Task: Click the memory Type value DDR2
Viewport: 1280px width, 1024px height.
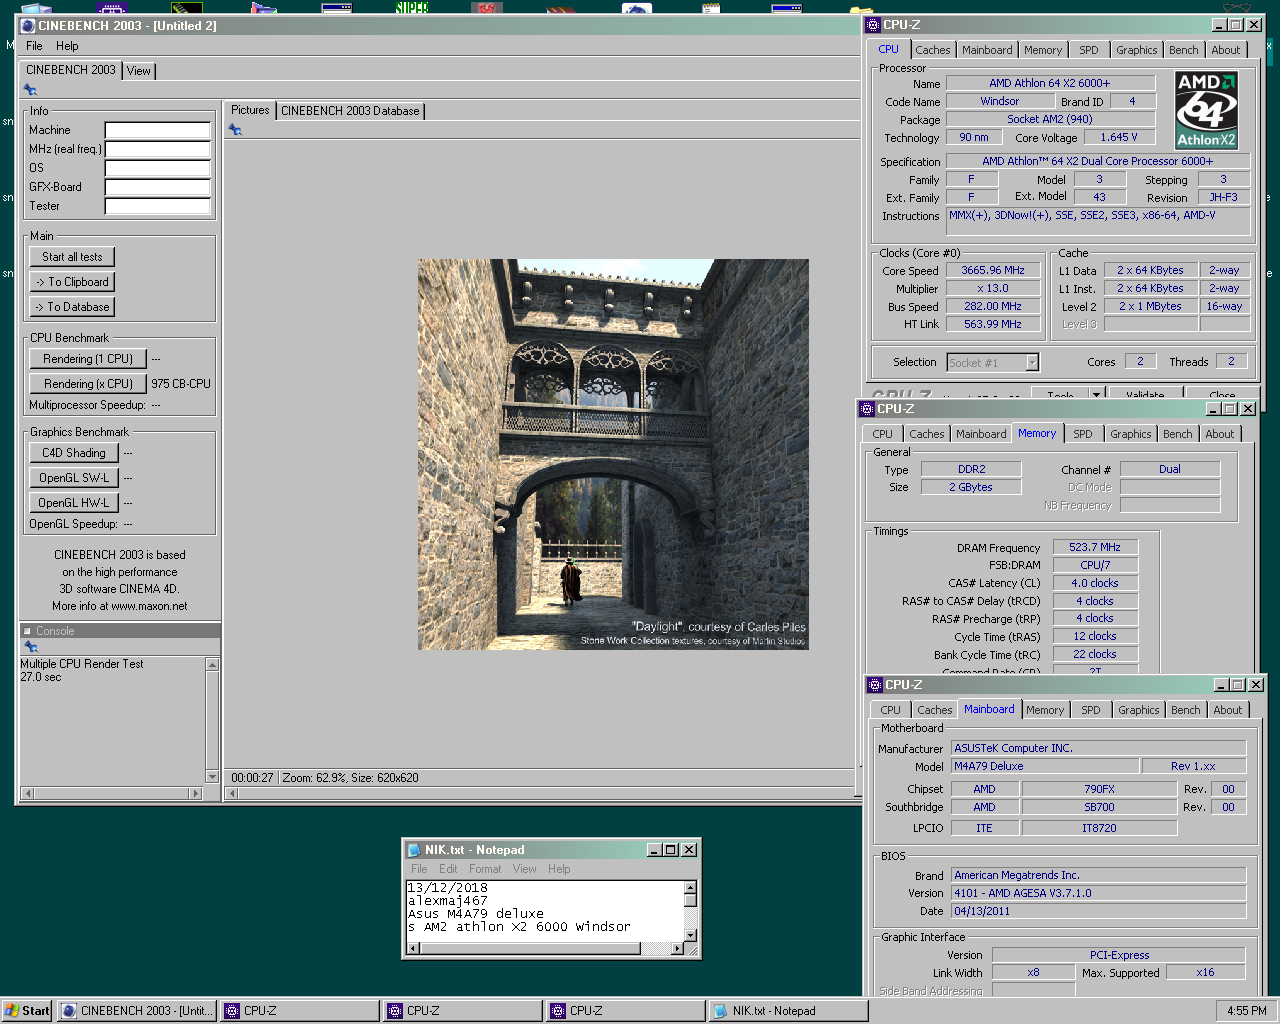Action: coord(971,469)
